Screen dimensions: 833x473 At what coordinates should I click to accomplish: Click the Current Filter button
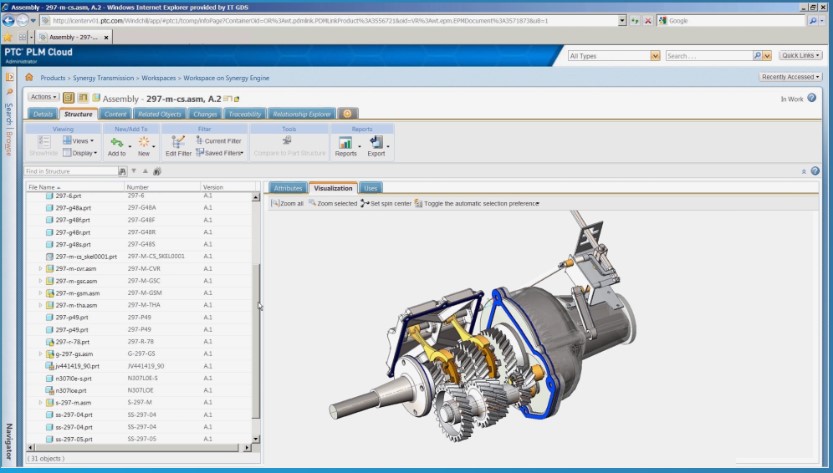click(218, 141)
